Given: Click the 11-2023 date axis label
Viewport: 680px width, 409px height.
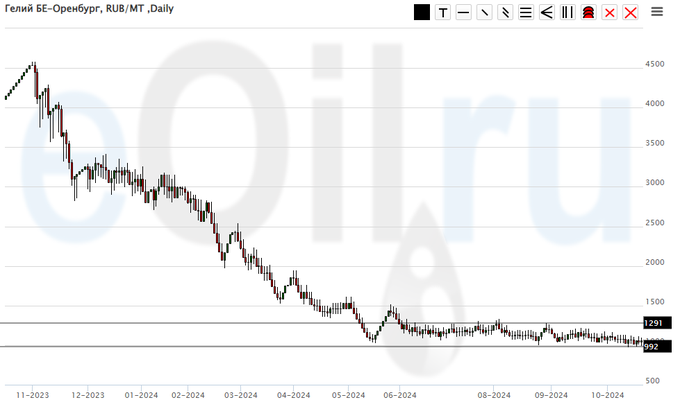Looking at the screenshot, I should [x=34, y=394].
